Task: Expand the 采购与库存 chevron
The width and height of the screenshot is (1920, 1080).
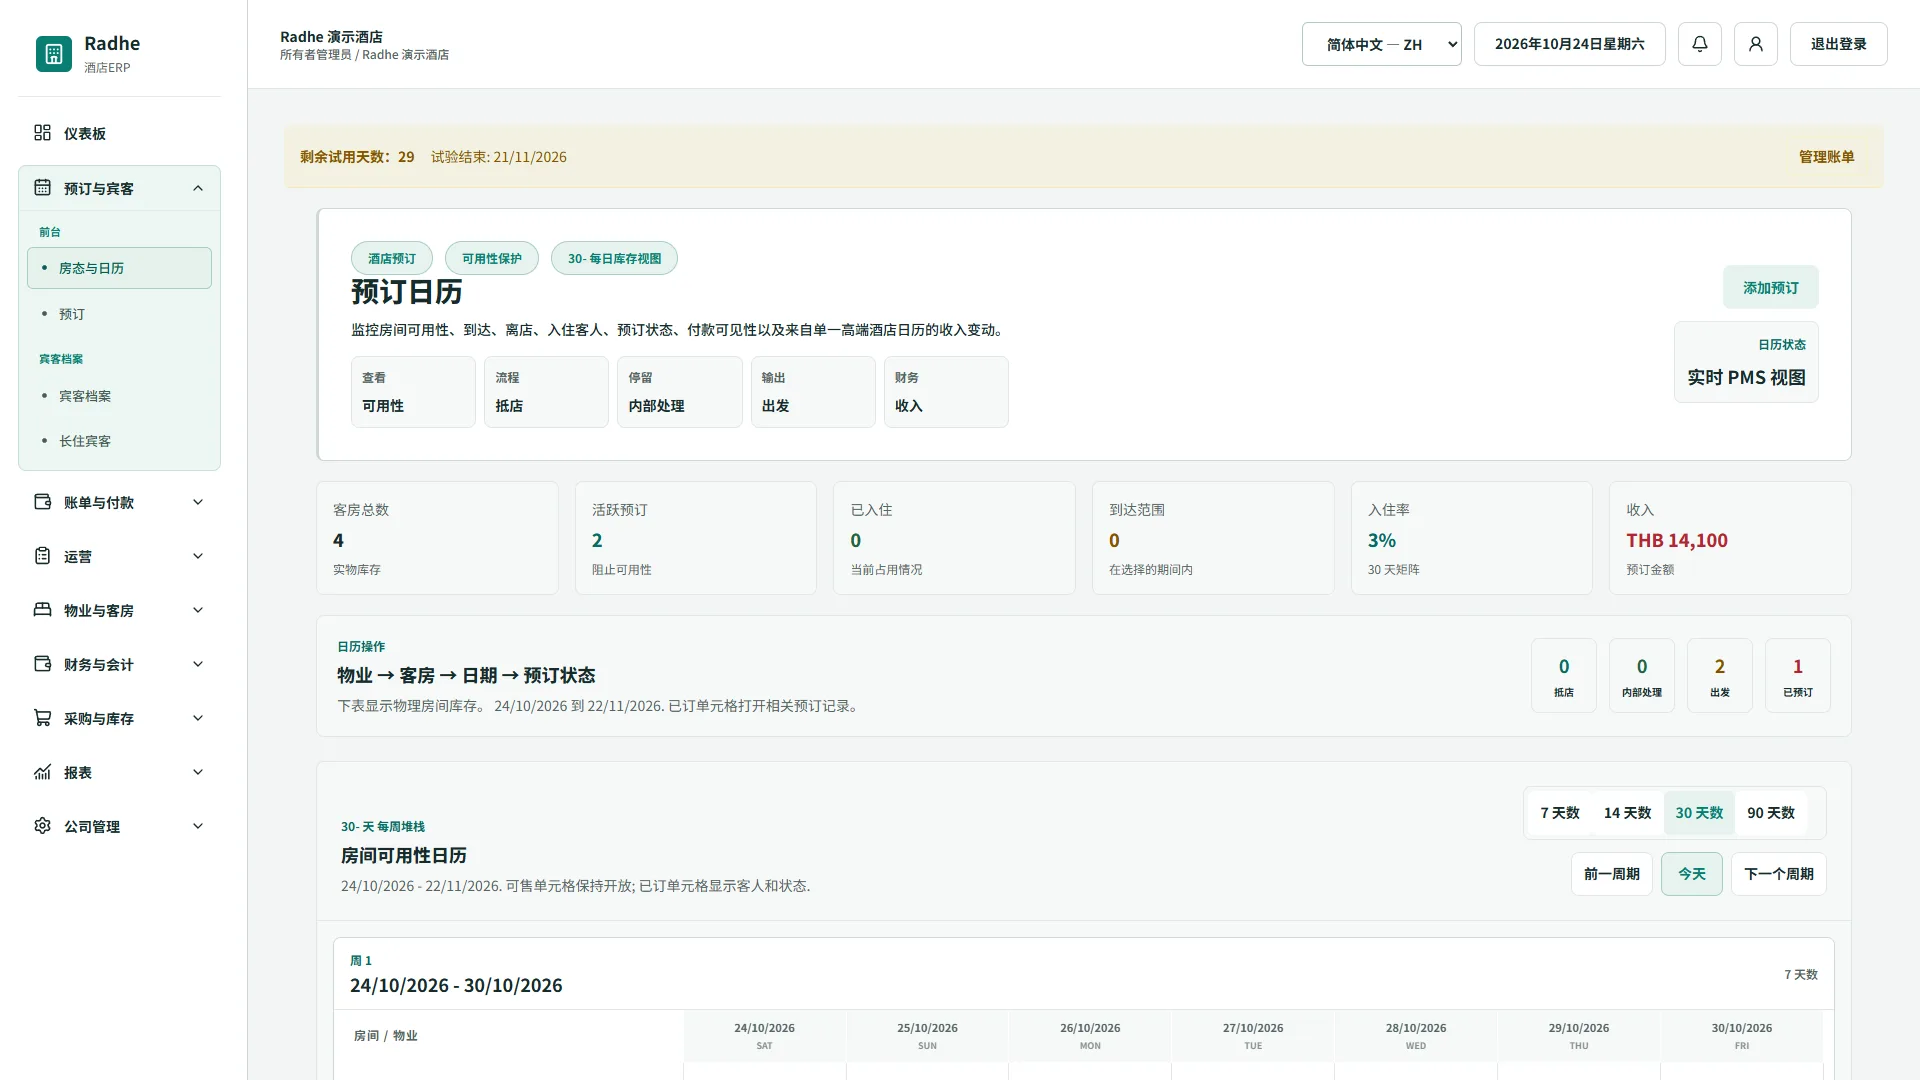Action: click(x=198, y=718)
